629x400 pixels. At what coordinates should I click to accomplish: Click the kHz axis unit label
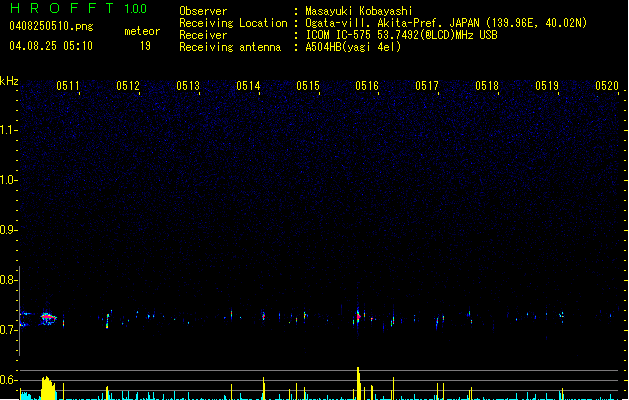pos(9,81)
